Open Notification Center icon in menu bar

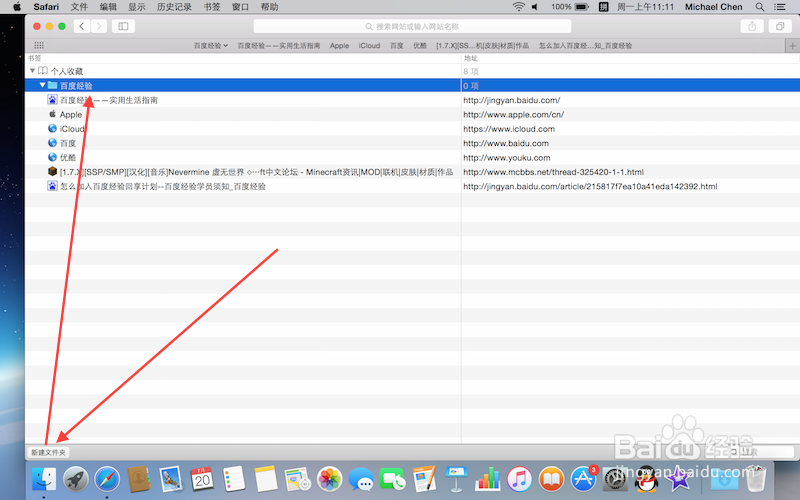[780, 7]
